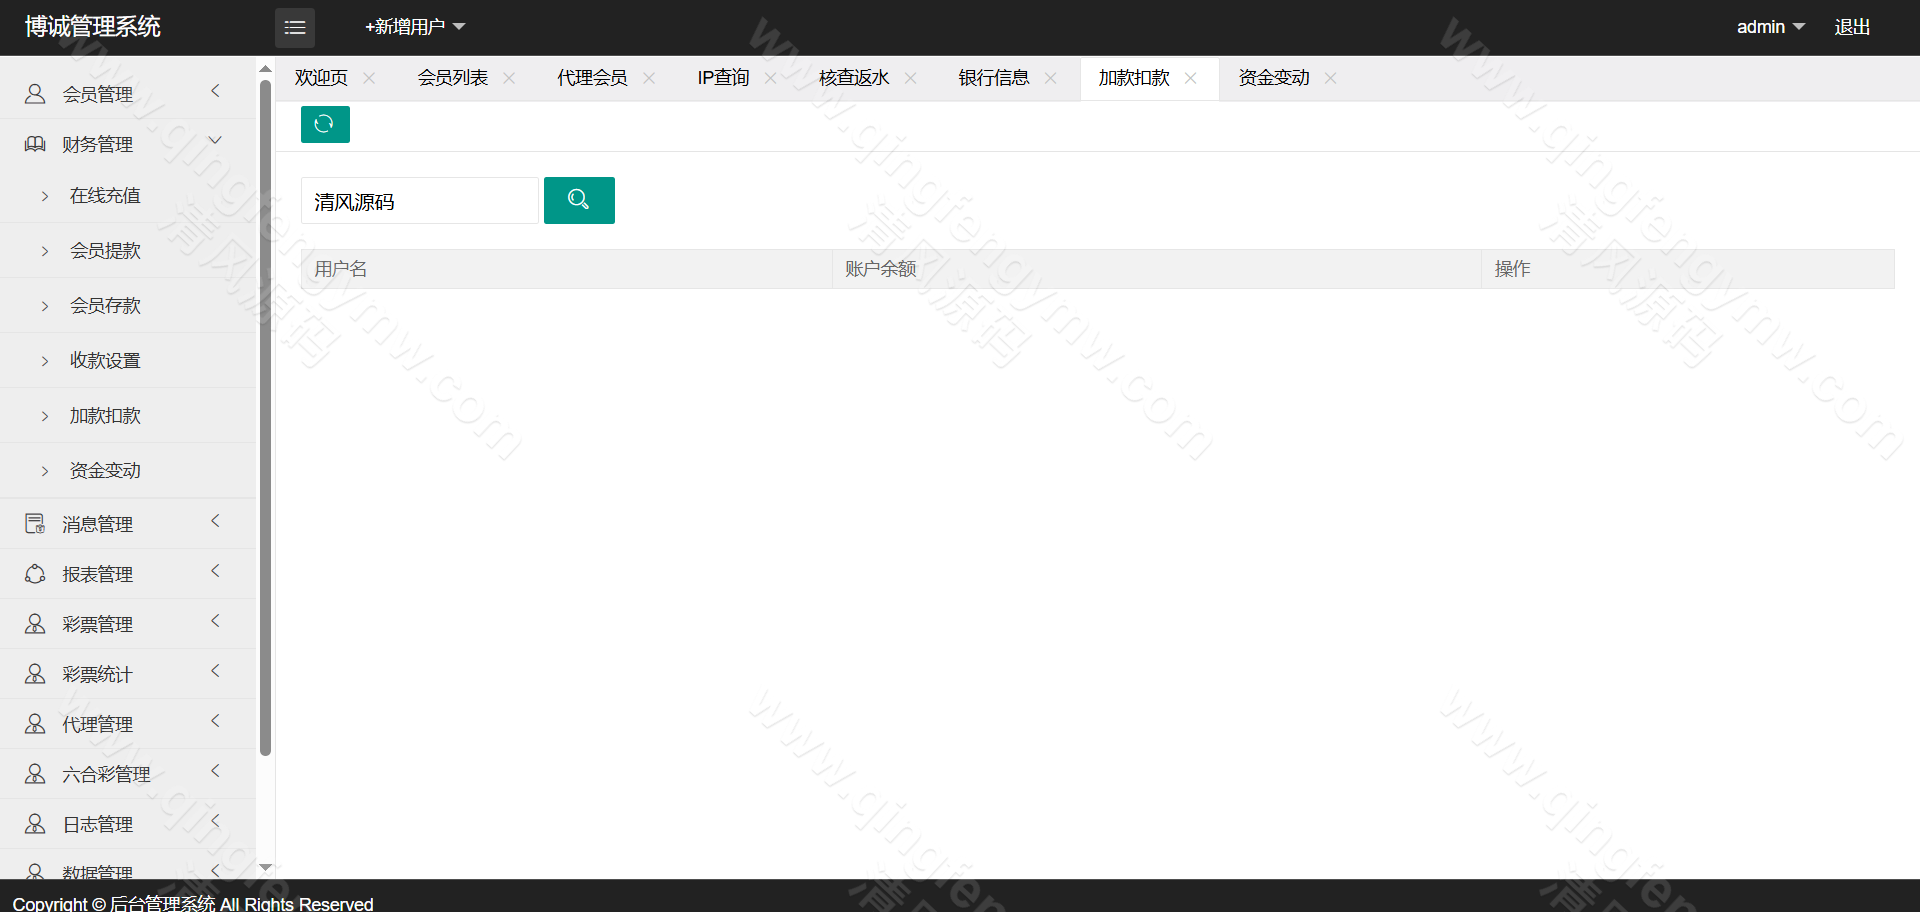
Task: Click the green refresh icon button
Action: coord(325,124)
